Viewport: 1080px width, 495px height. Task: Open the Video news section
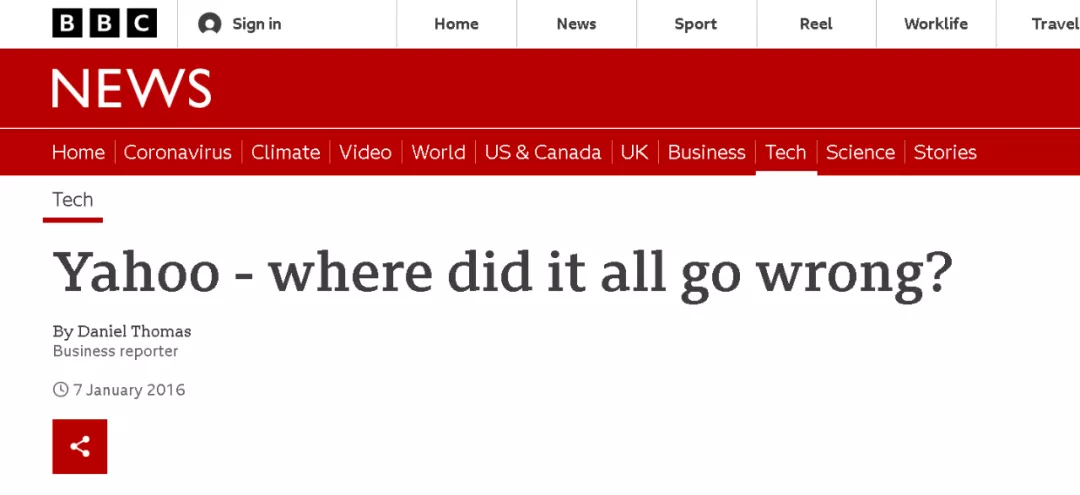(x=365, y=152)
